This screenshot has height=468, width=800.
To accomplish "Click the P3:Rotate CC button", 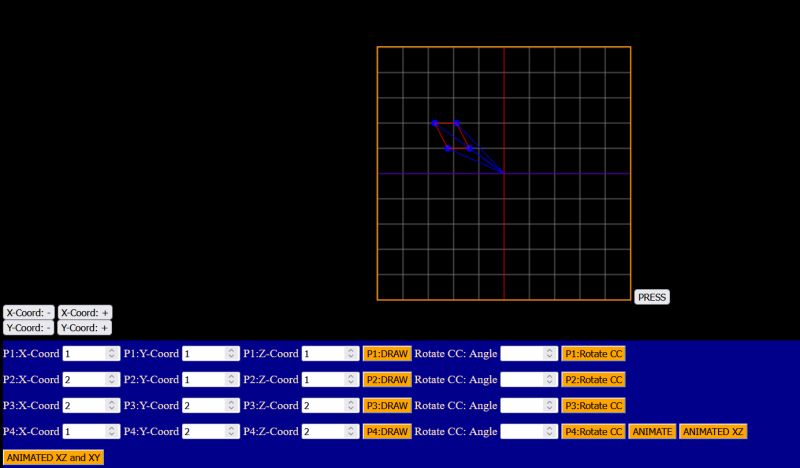I will [593, 406].
